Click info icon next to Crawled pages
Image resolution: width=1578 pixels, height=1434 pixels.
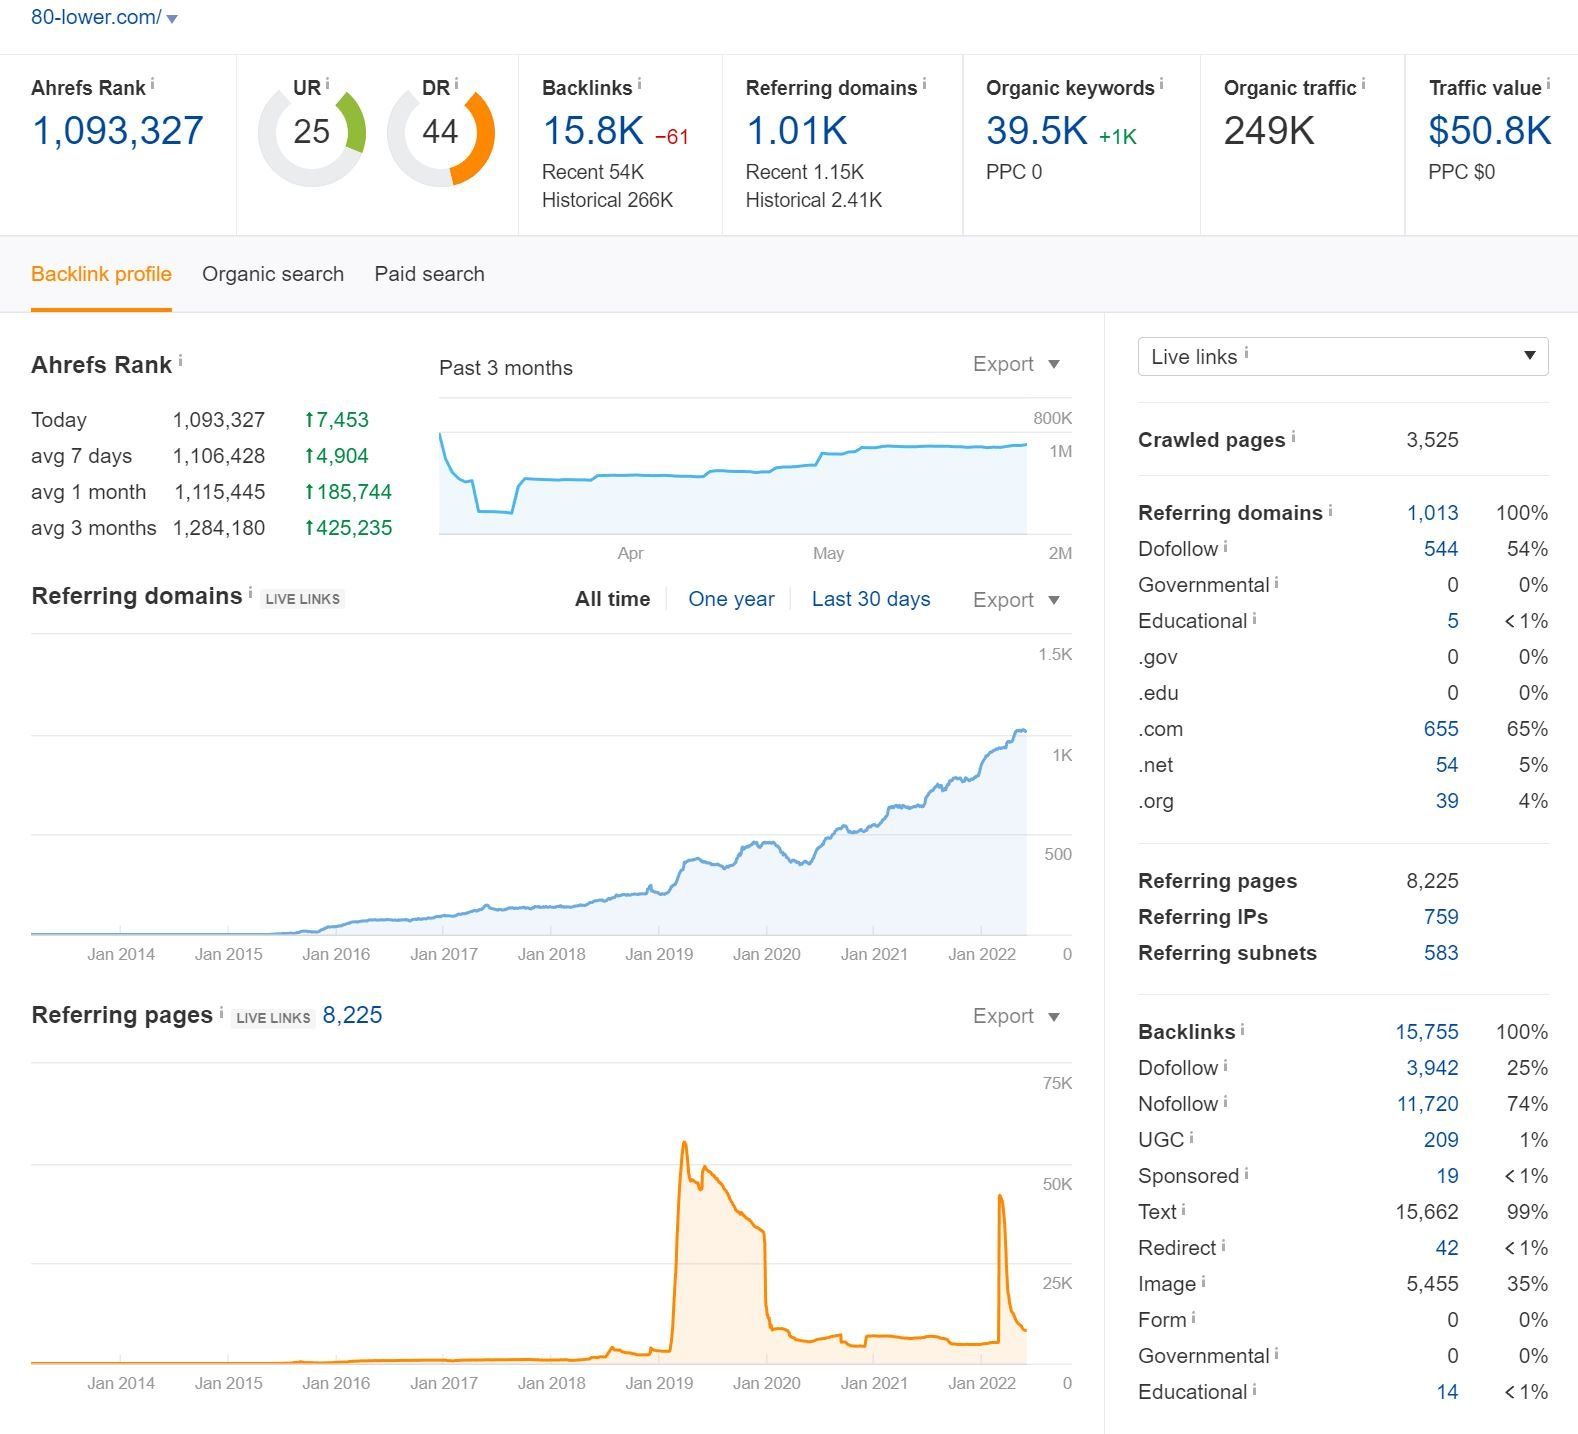1293,437
